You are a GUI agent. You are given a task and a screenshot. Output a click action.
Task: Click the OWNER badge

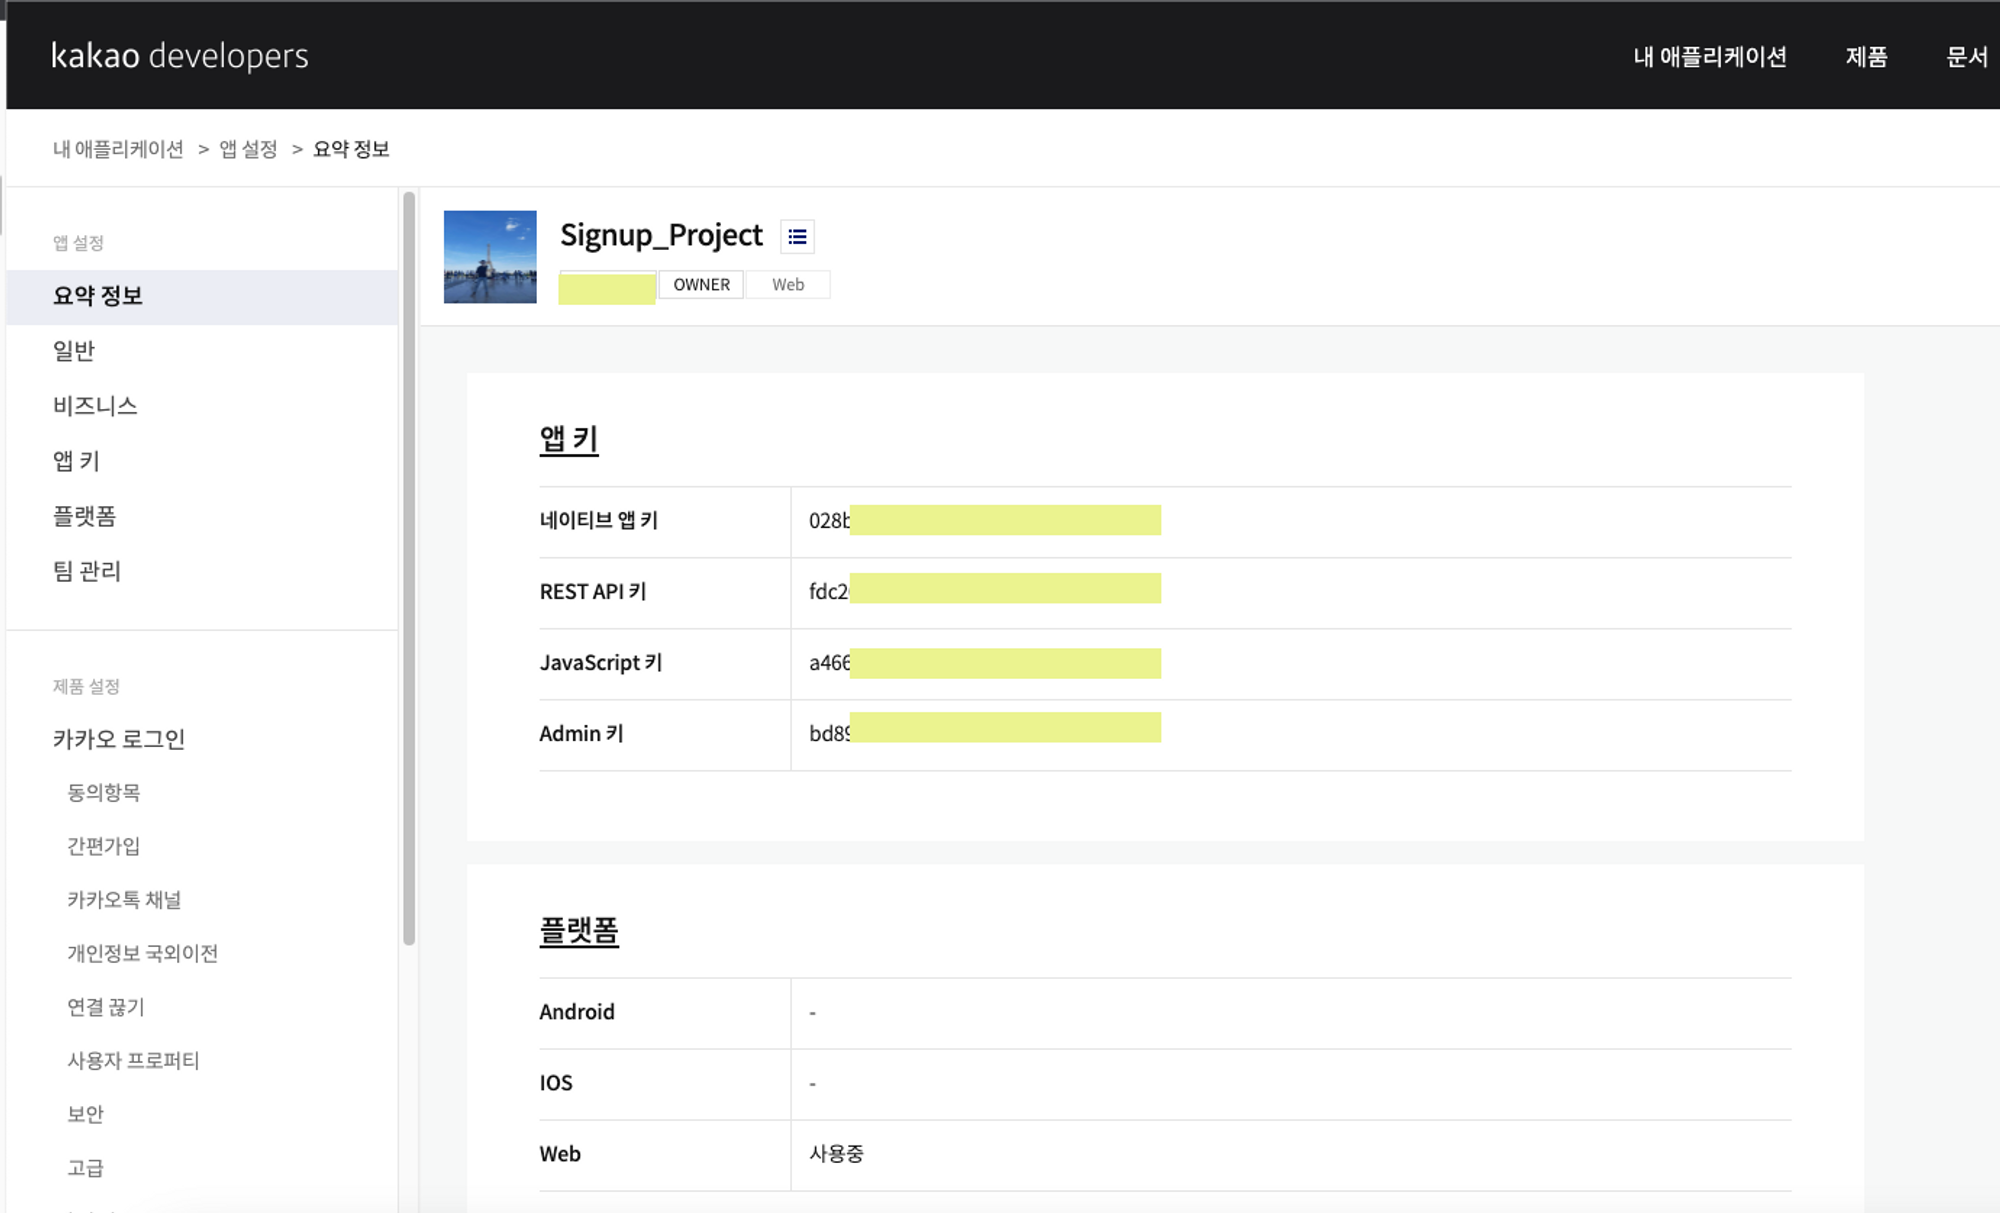pos(701,285)
